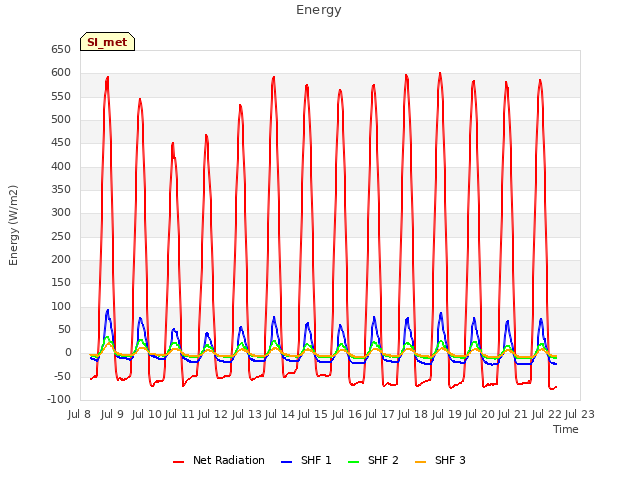Click the 650 y-axis value
Viewport: 640px width, 480px height.
[61, 50]
